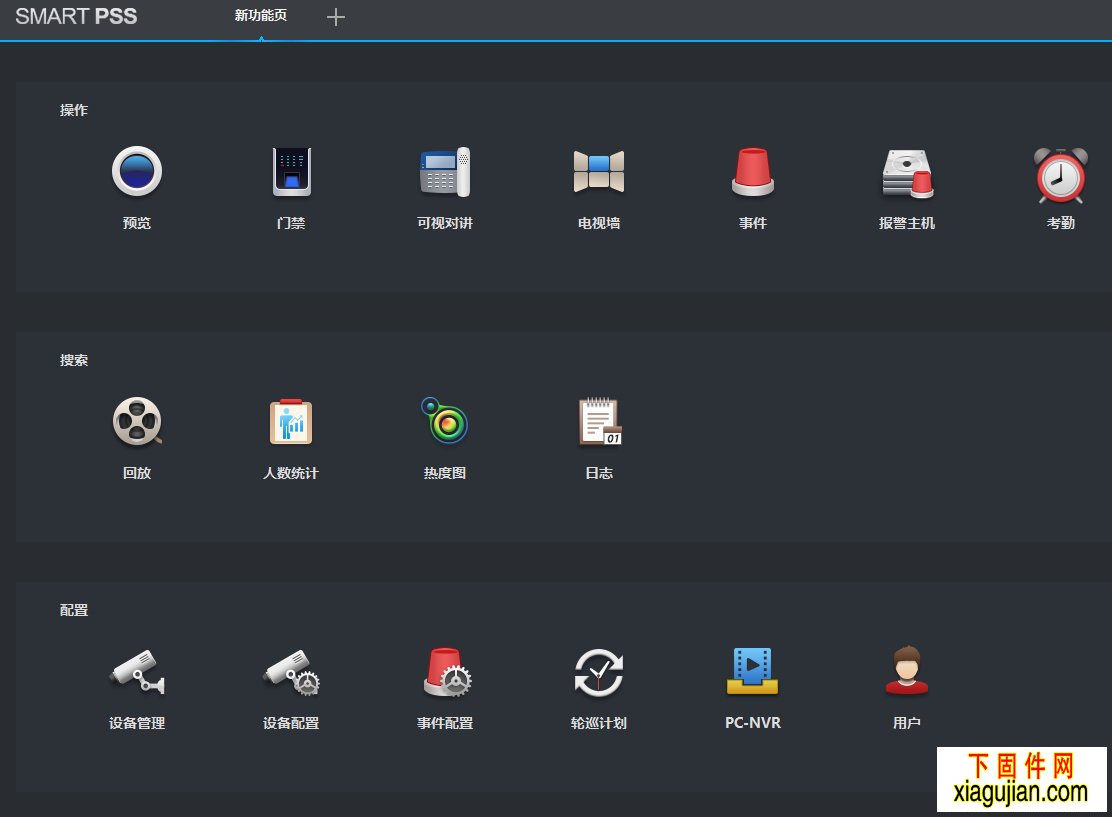This screenshot has height=817, width=1112.
Task: Open the 考勤 attendance clock icon
Action: pyautogui.click(x=1060, y=175)
